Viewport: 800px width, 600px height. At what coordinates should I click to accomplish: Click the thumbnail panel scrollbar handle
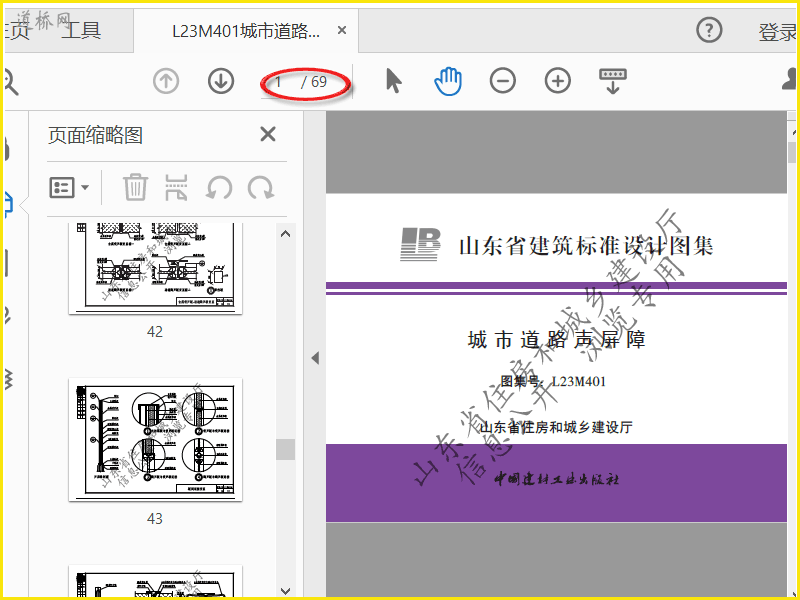[x=286, y=449]
